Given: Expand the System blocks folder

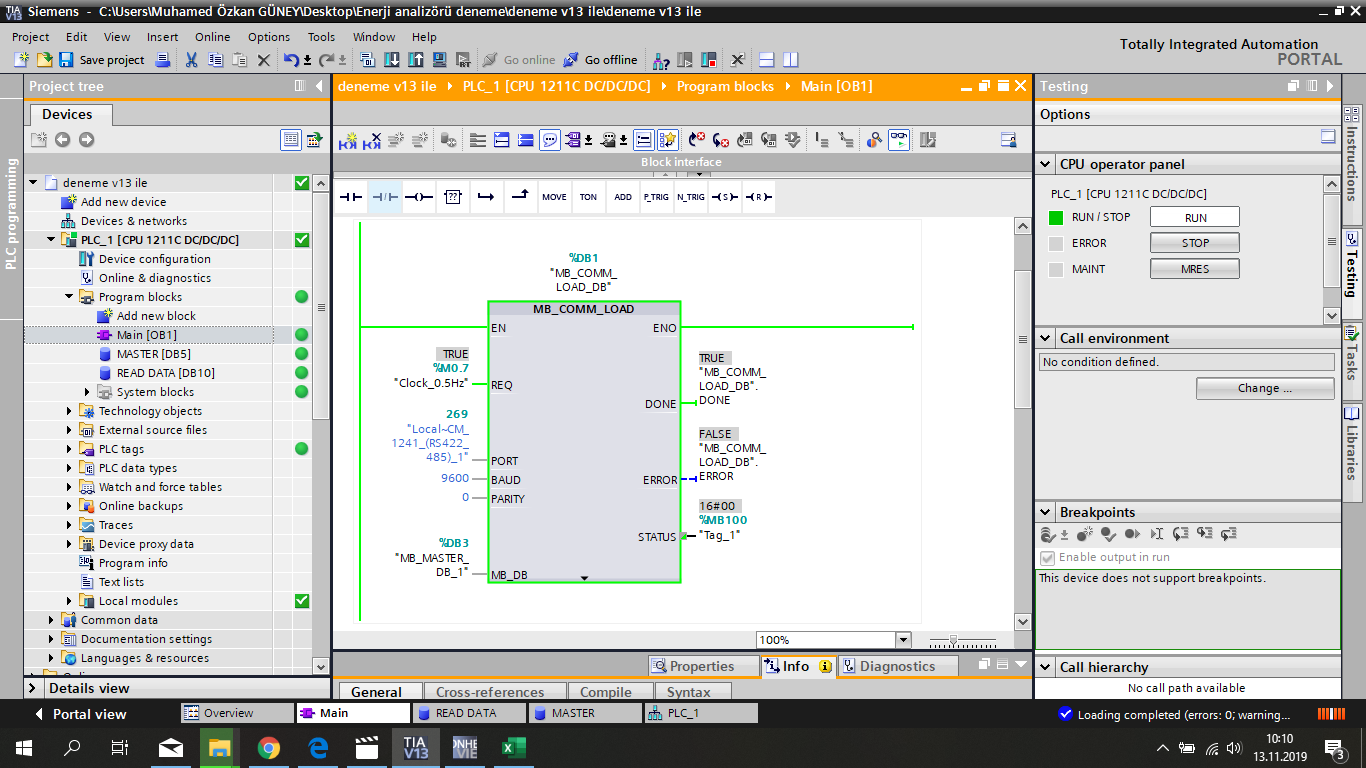Looking at the screenshot, I should [88, 392].
